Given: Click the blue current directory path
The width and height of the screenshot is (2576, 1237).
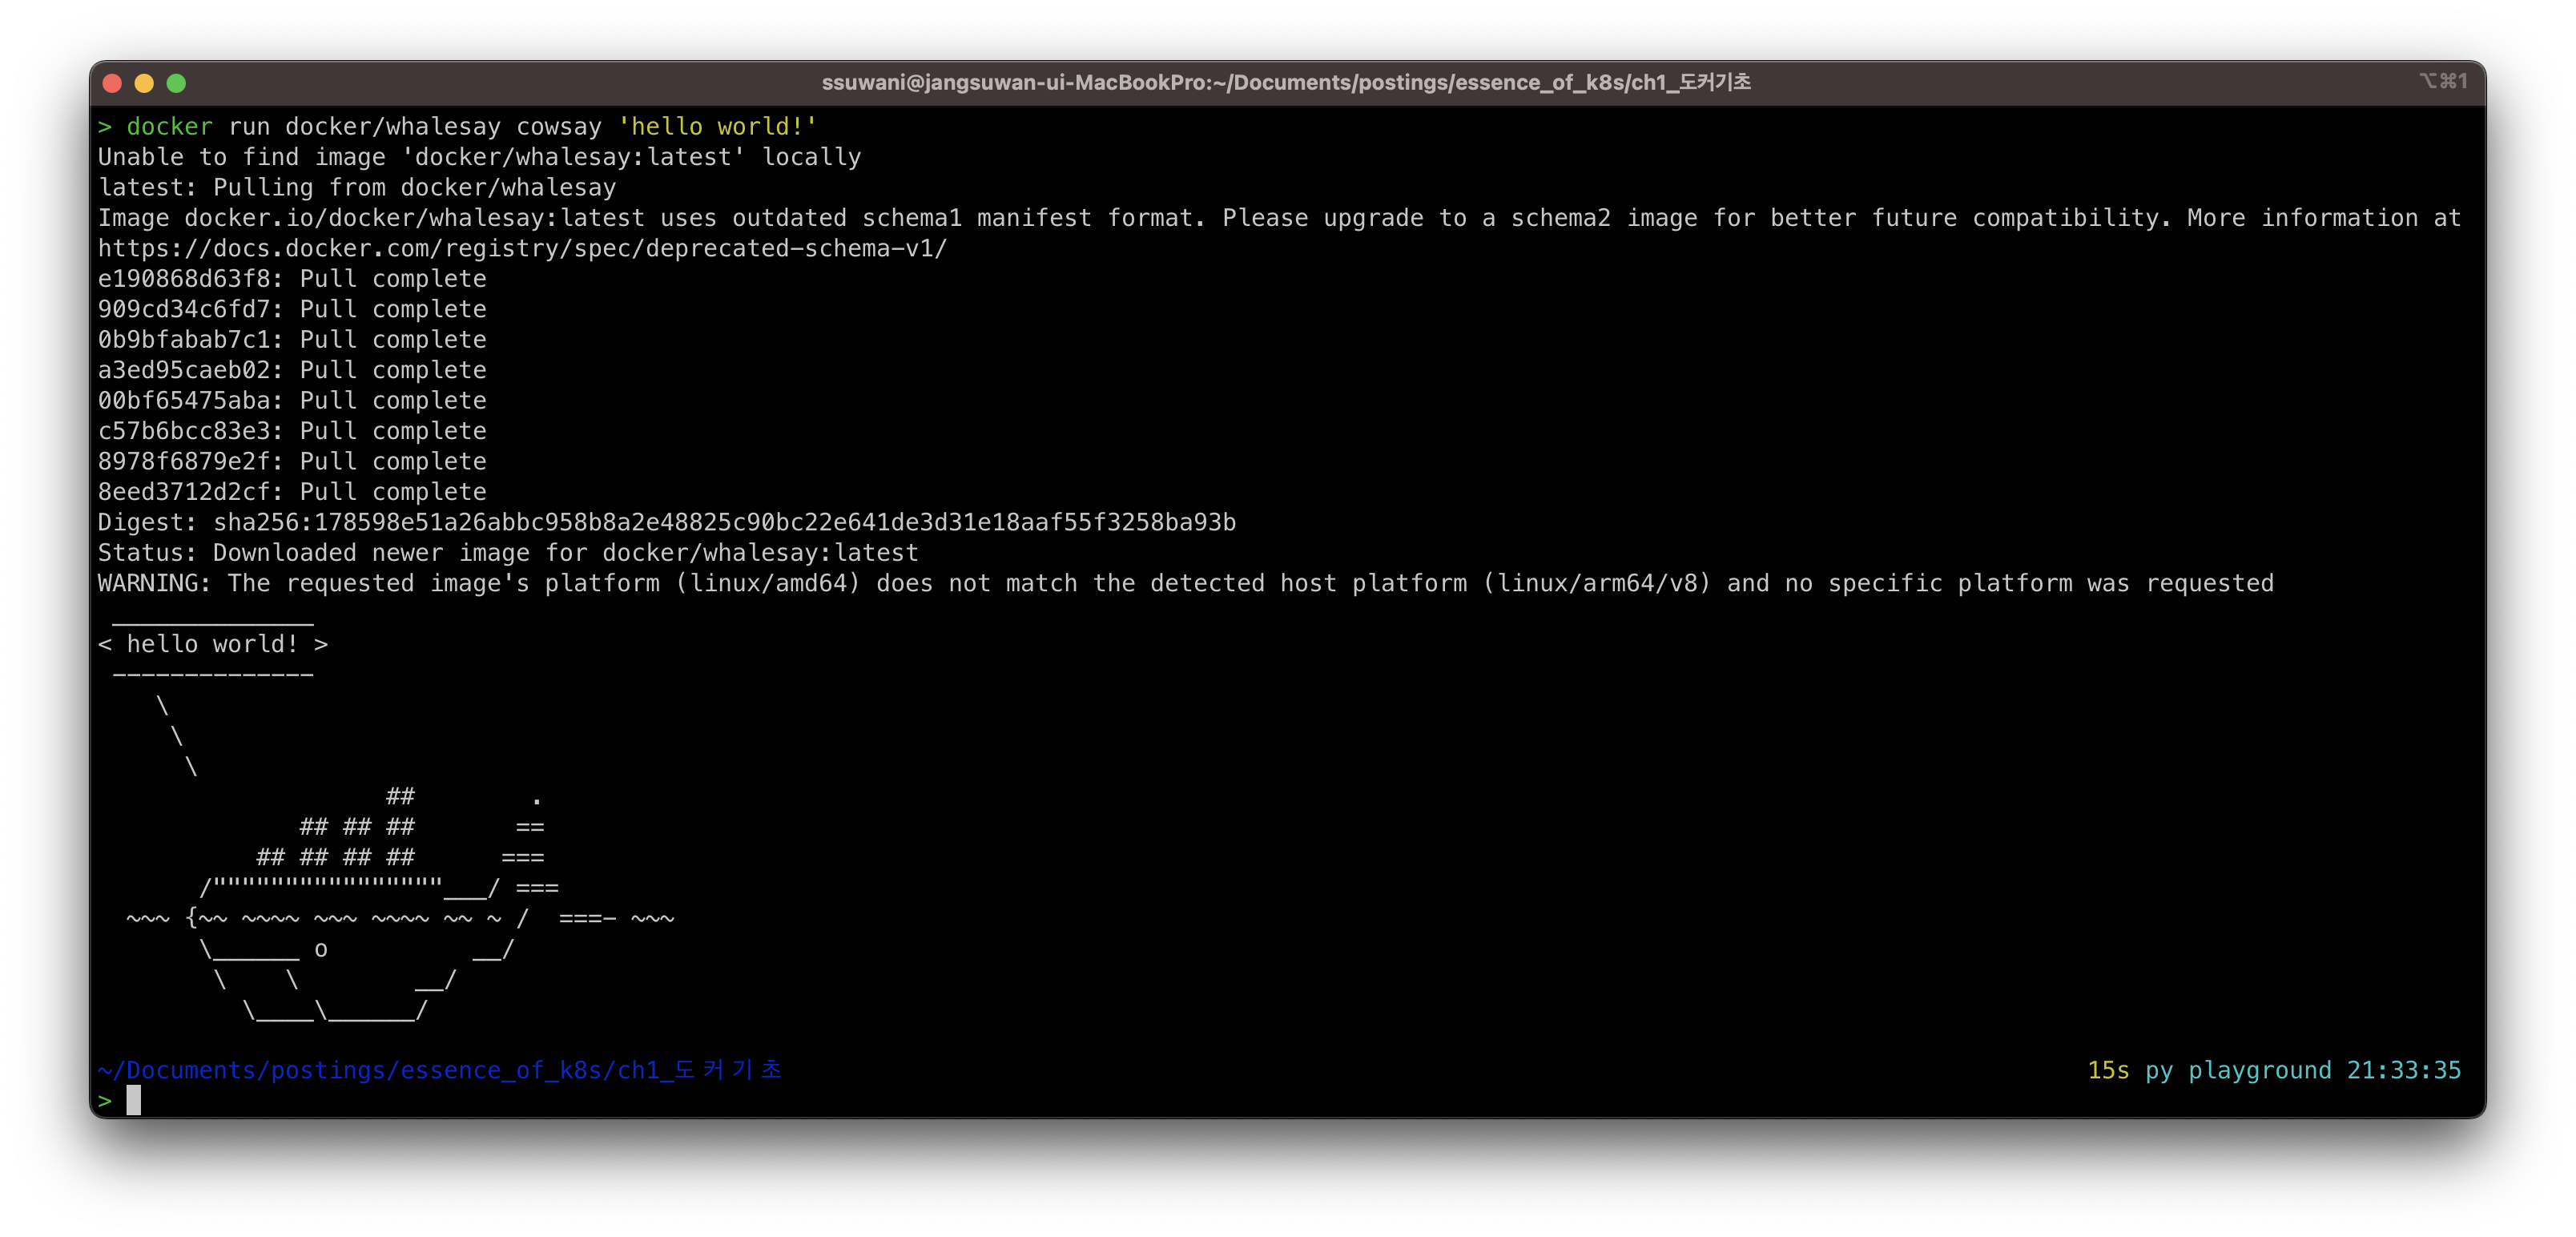Looking at the screenshot, I should click(x=440, y=1071).
